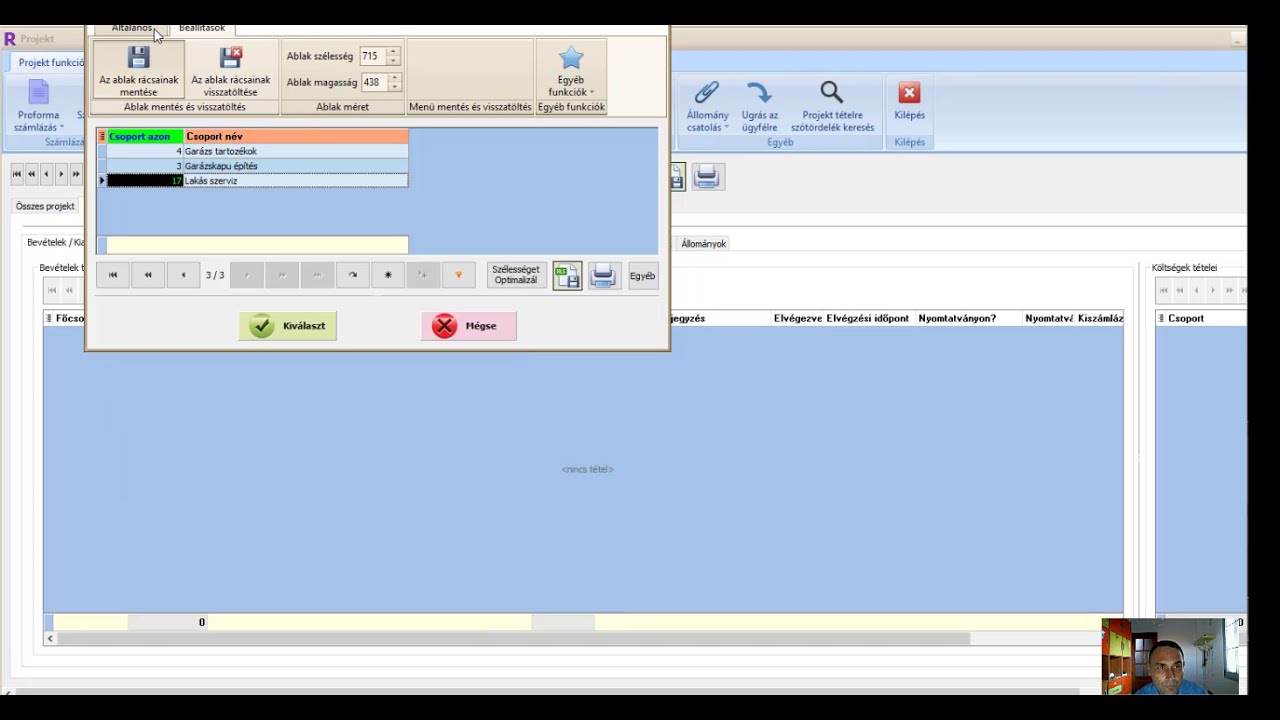Click left arrow of horizontal scrollbar
Screen dimensions: 1280x720
click(x=50, y=638)
